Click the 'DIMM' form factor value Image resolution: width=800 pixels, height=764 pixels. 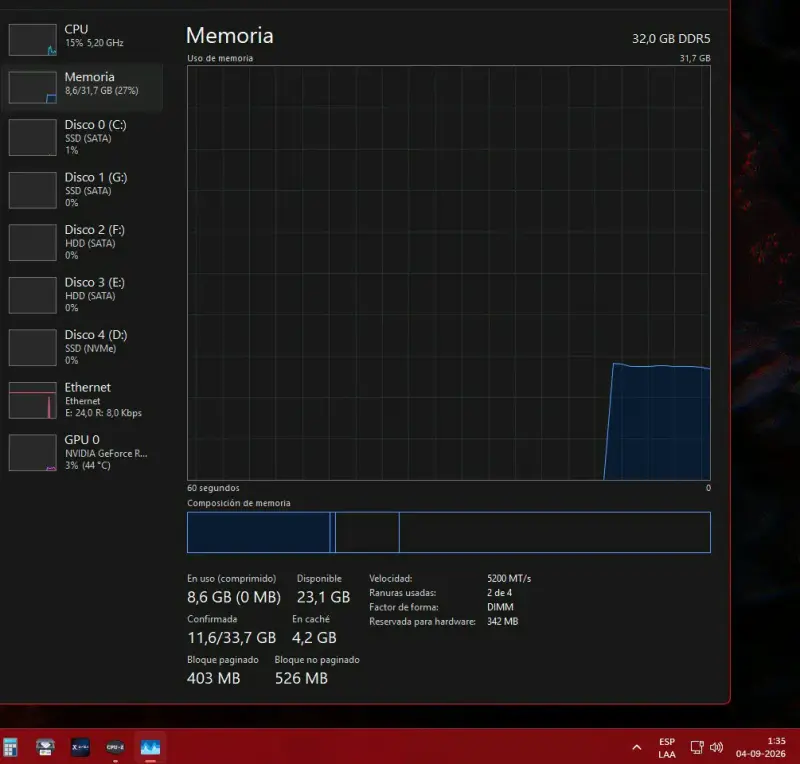click(x=500, y=607)
